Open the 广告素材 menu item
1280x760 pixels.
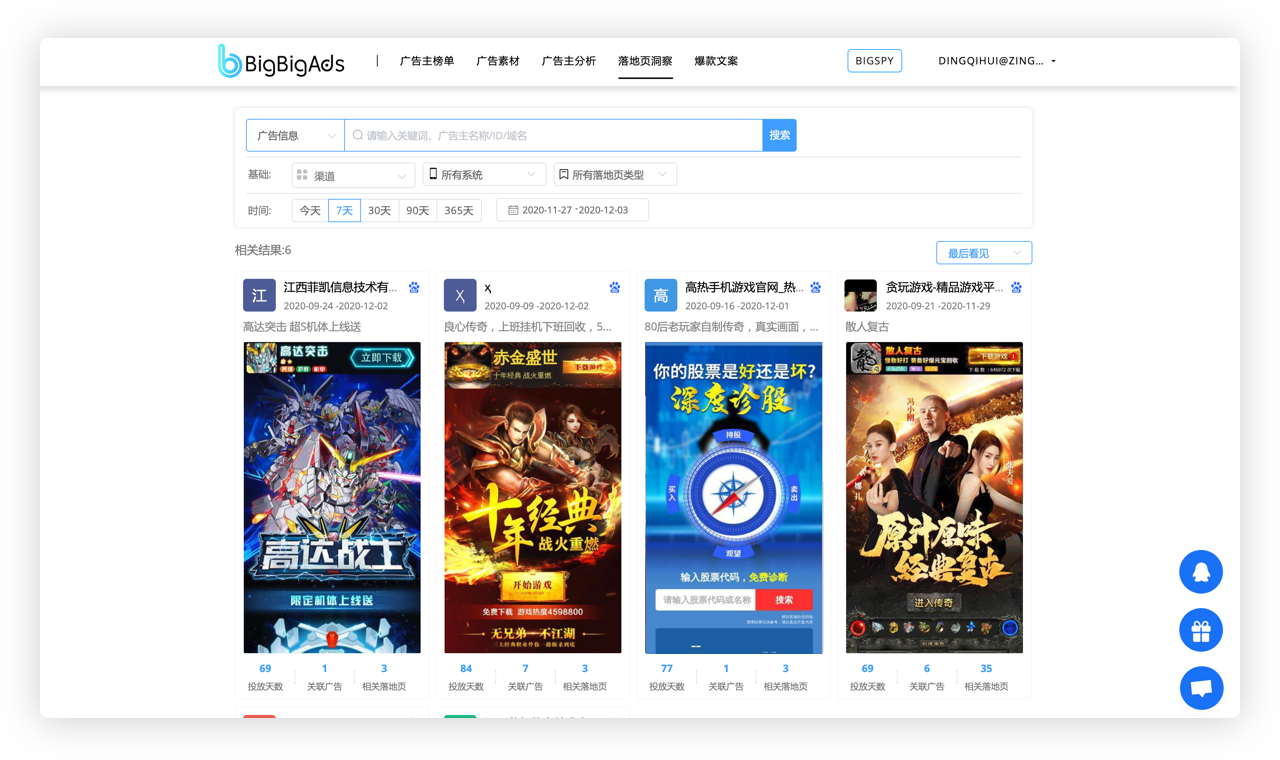pyautogui.click(x=498, y=61)
